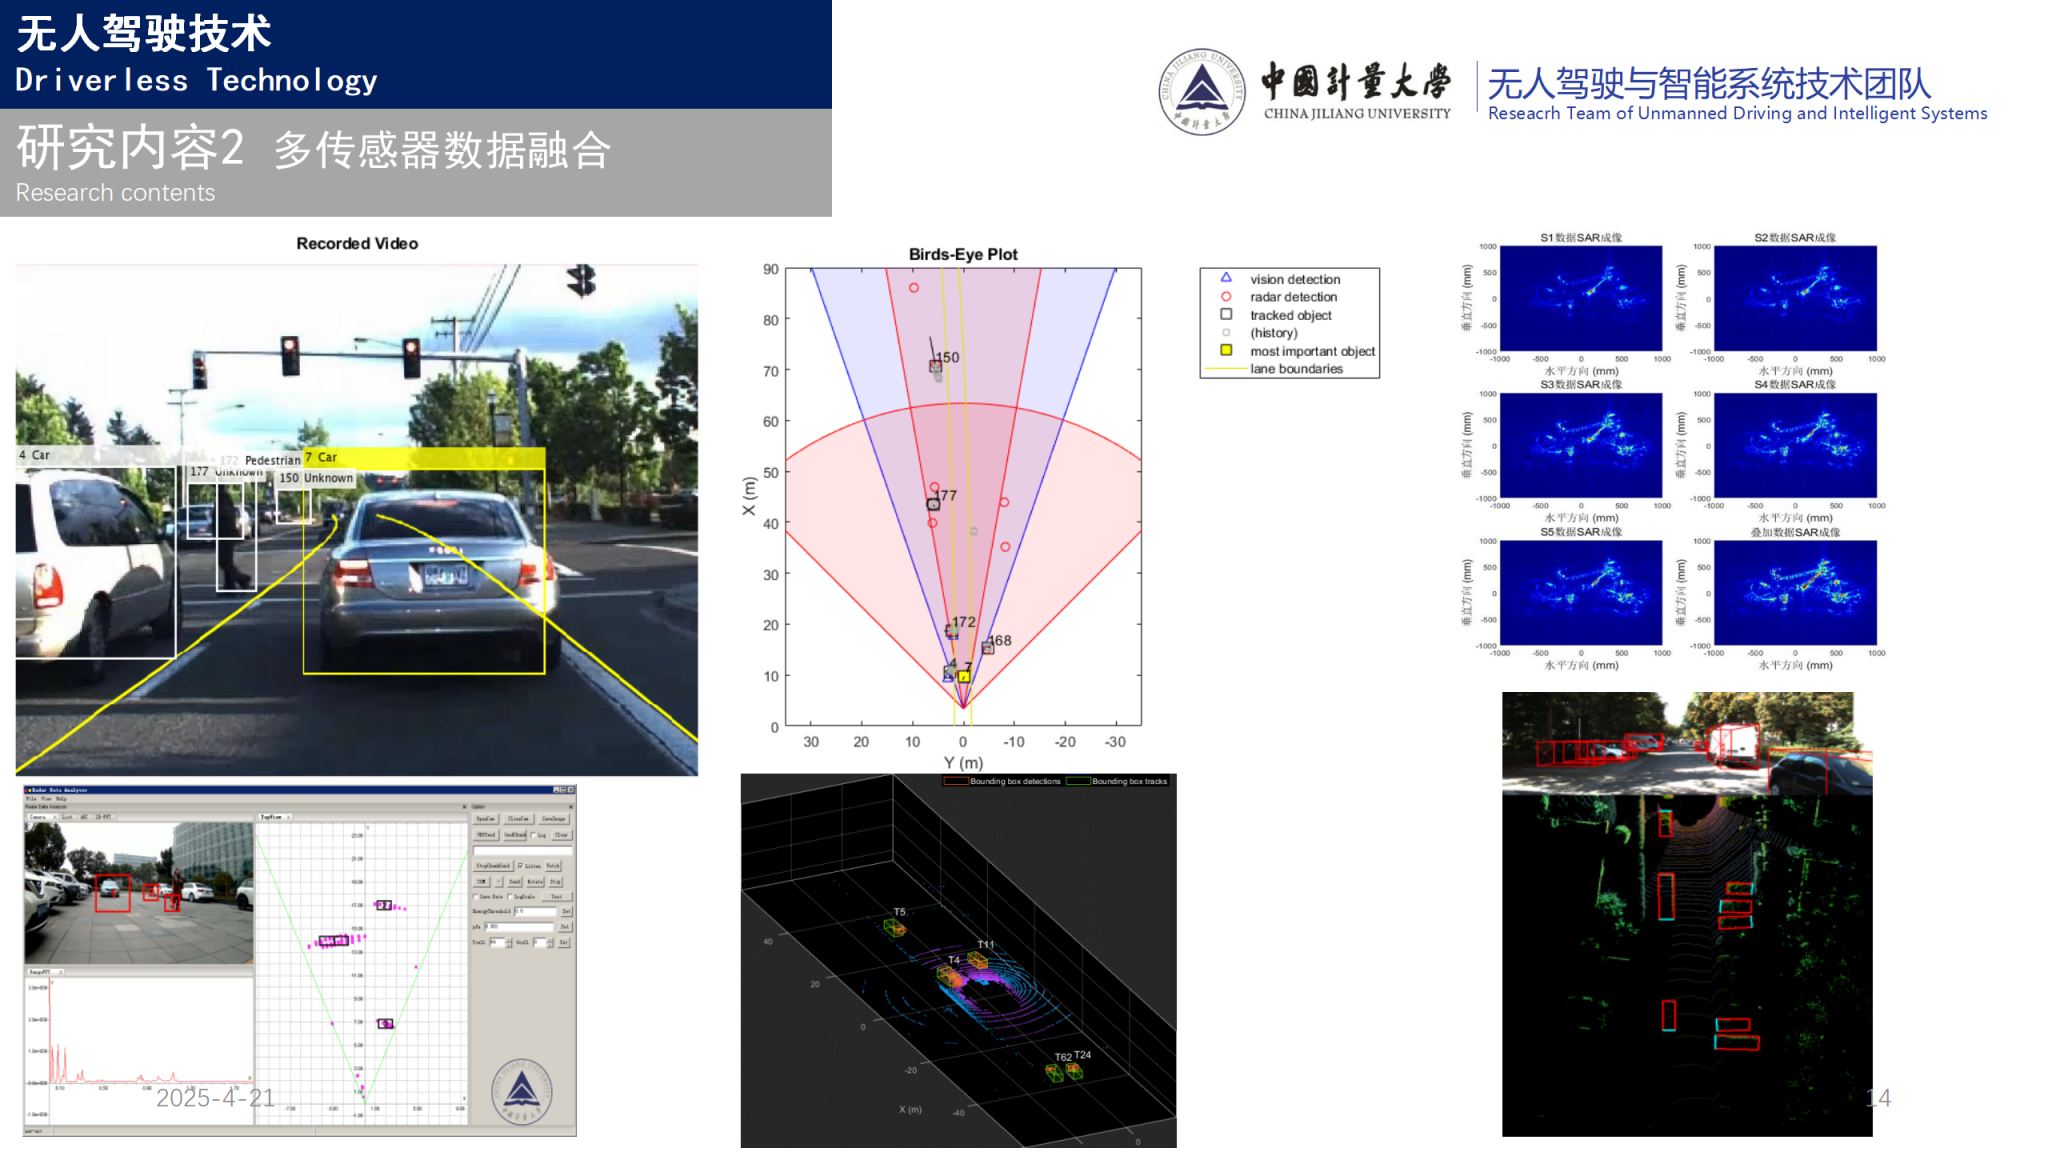This screenshot has height=1152, width=2048.
Task: Open the COM port dropdown arrow button
Action: [x=499, y=882]
